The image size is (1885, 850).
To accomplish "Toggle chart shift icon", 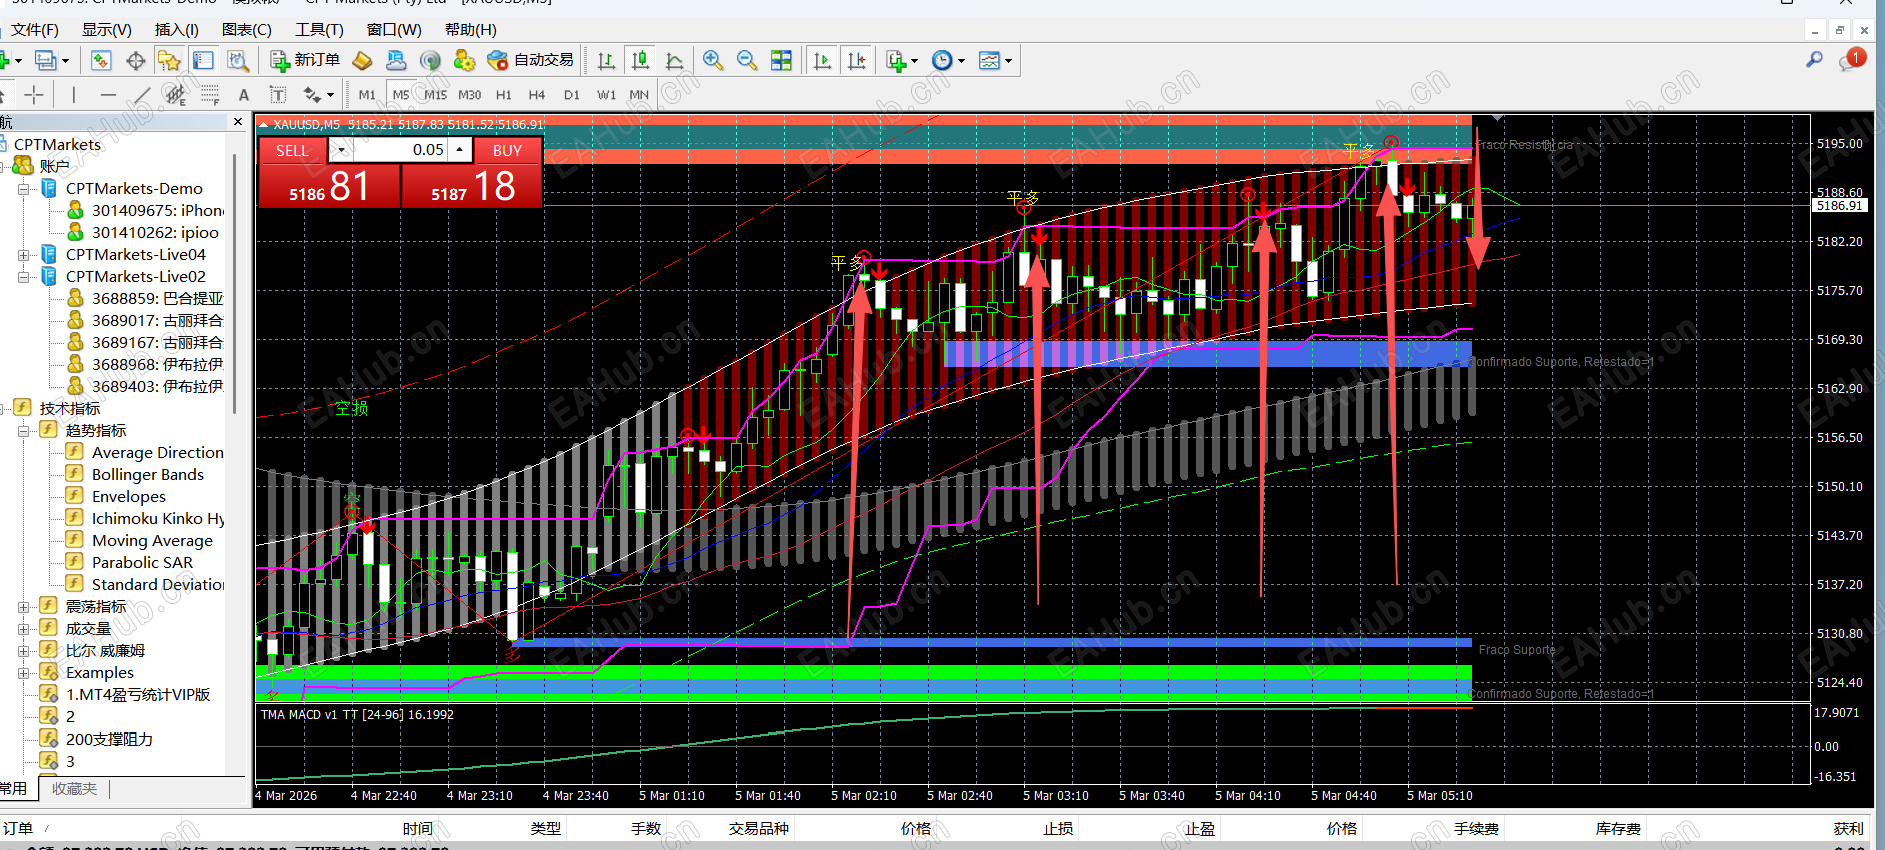I will (856, 61).
